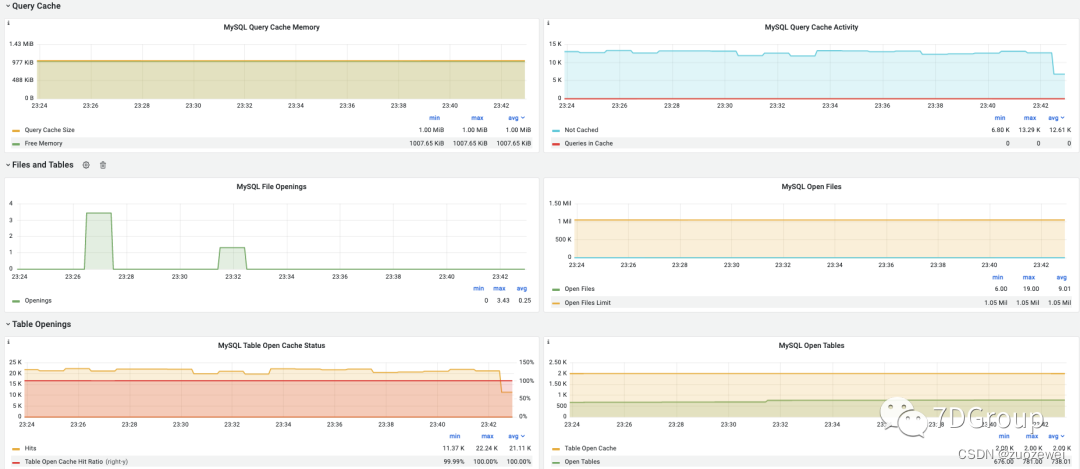The image size is (1080, 469).
Task: Toggle Free Memory series in legend
Action: pos(43,143)
